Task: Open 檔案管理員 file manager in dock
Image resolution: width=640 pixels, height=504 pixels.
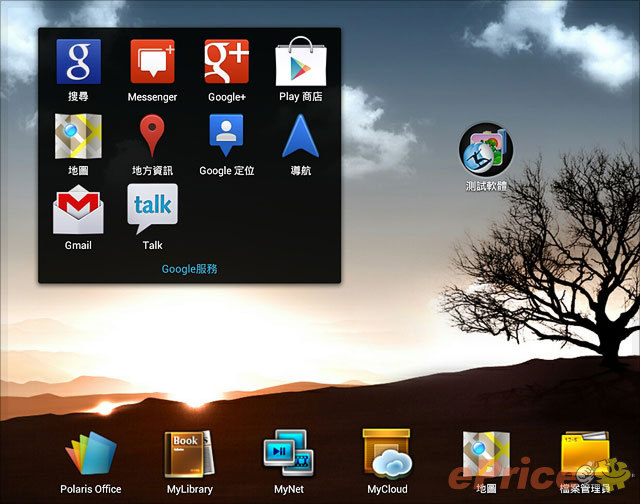Action: [x=585, y=455]
